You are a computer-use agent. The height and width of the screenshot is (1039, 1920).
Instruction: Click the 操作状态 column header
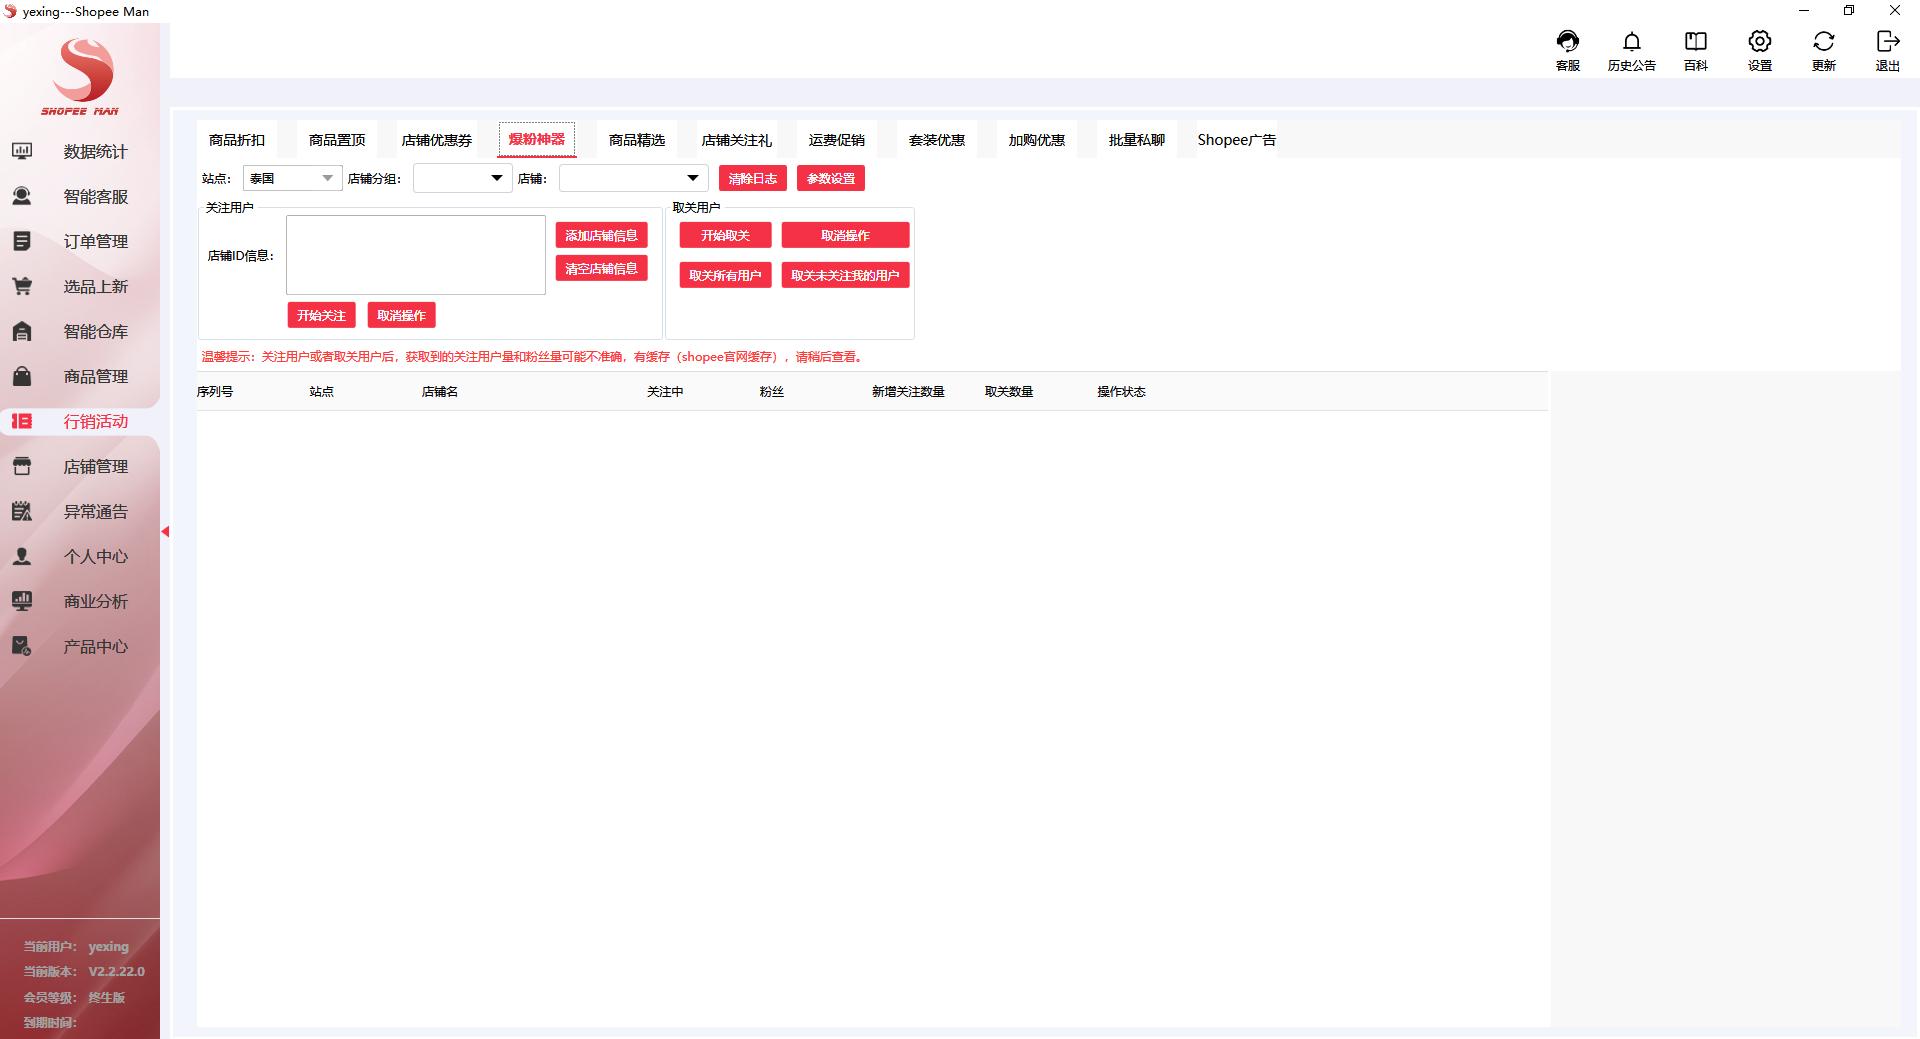click(x=1121, y=391)
